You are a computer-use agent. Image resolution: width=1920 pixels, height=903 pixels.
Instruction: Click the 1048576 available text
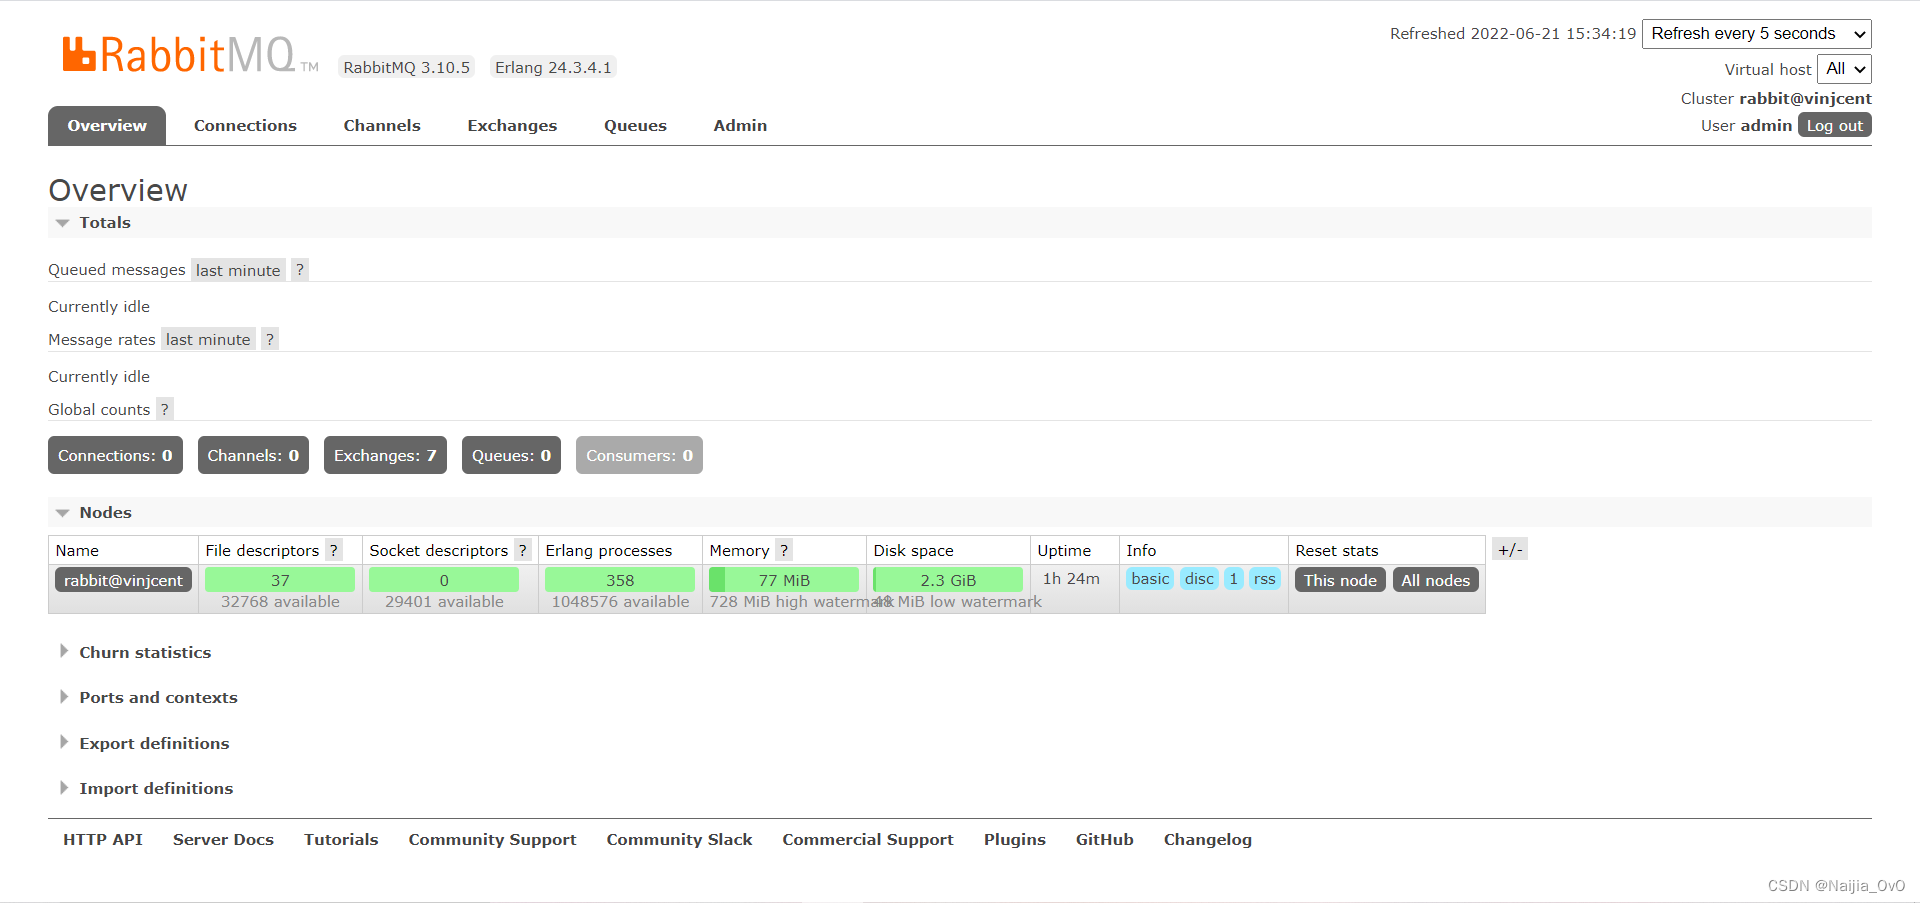(620, 601)
